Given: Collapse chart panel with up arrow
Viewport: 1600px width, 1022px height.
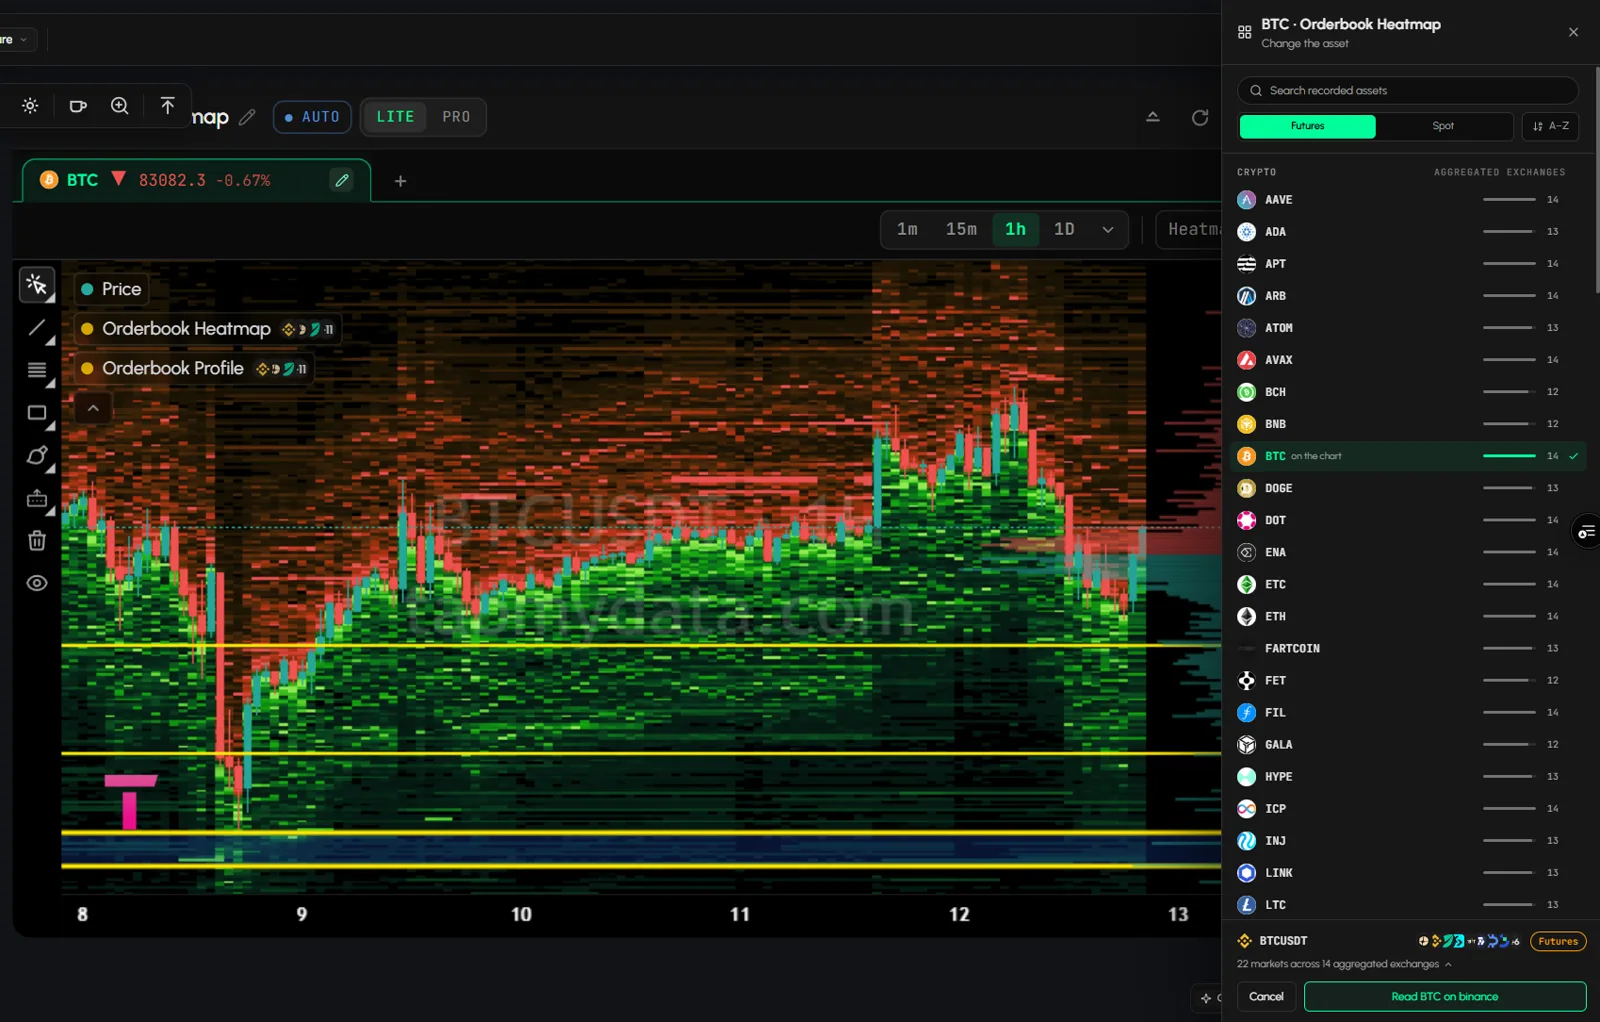Looking at the screenshot, I should pyautogui.click(x=1153, y=117).
